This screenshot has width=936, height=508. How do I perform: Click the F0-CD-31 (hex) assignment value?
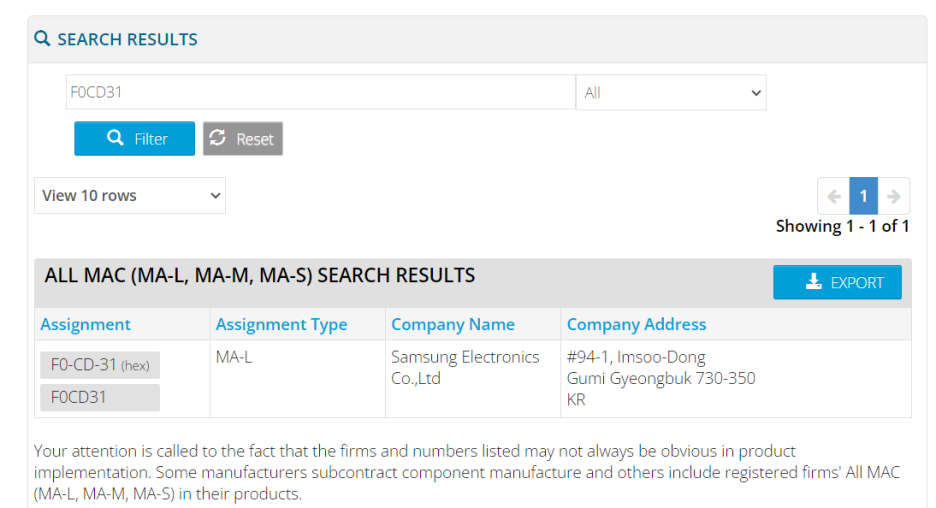[x=100, y=365]
